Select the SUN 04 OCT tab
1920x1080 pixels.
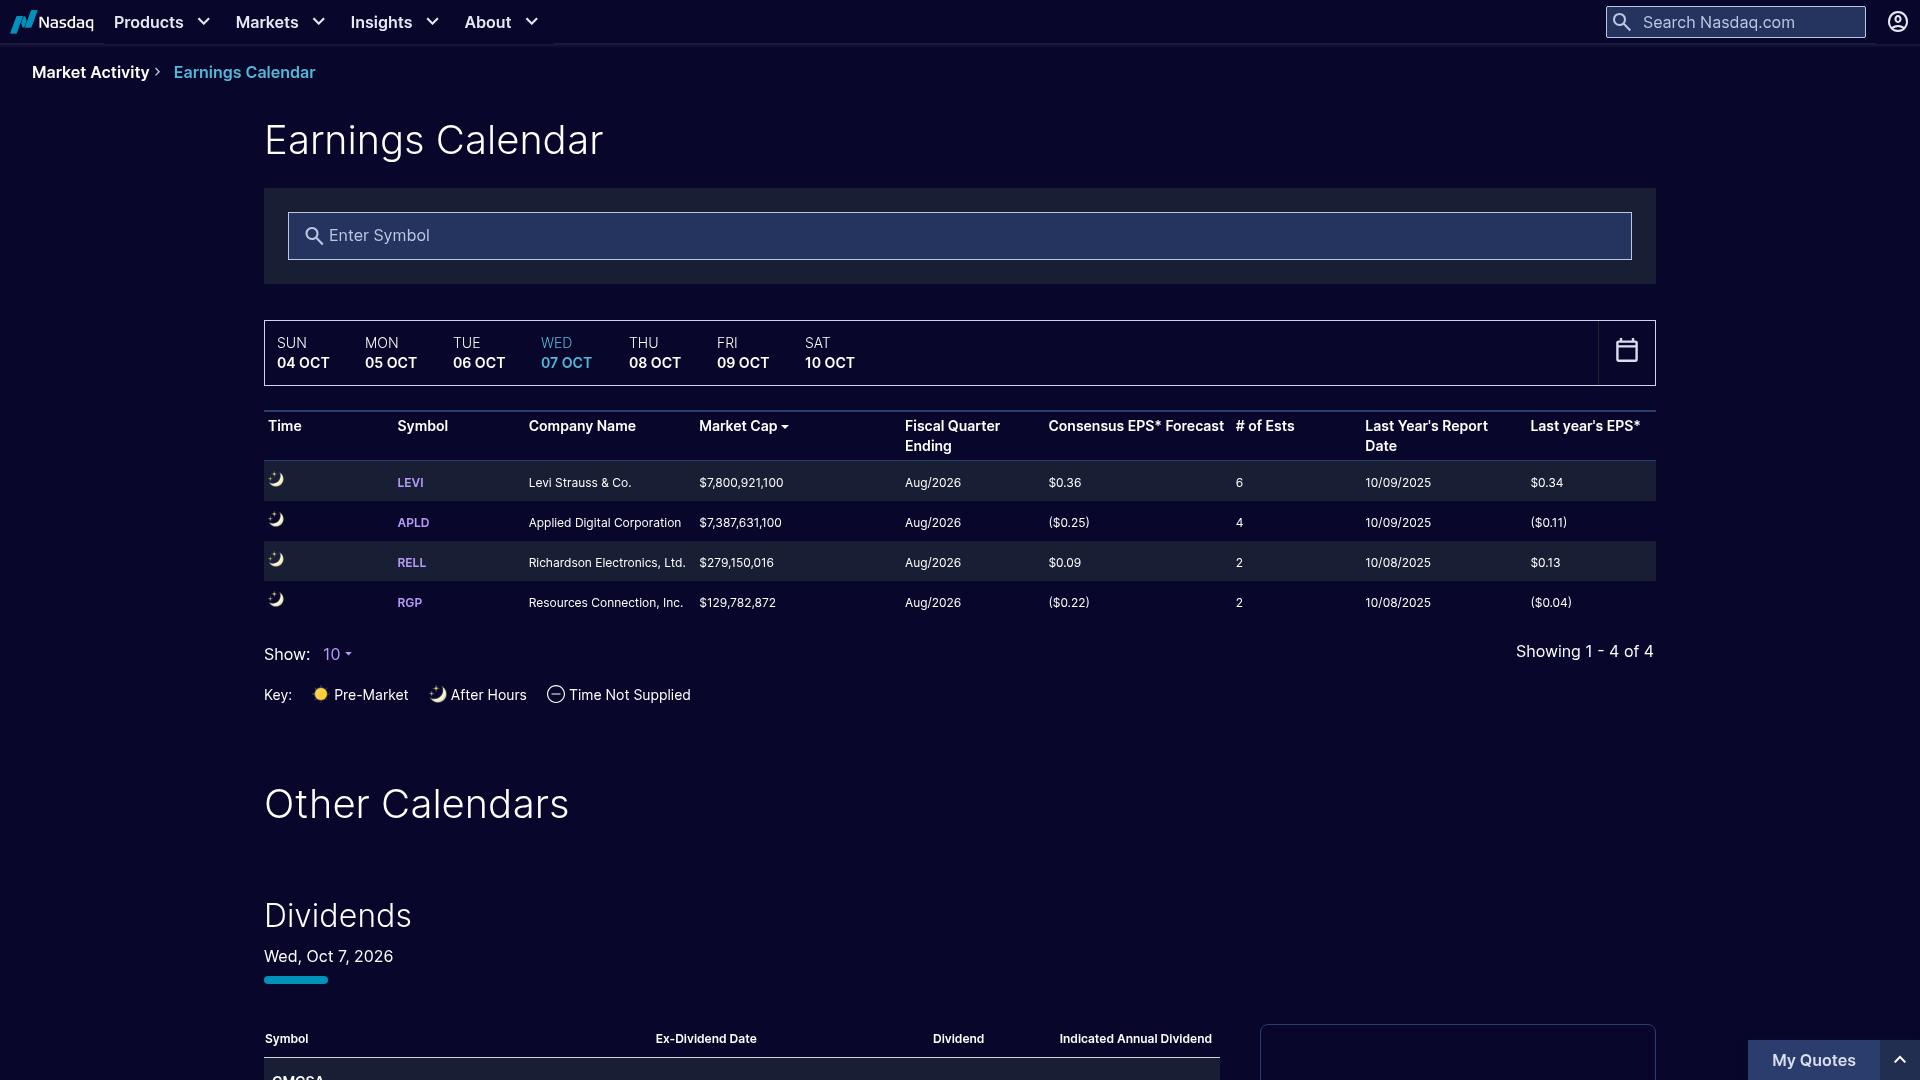[303, 353]
